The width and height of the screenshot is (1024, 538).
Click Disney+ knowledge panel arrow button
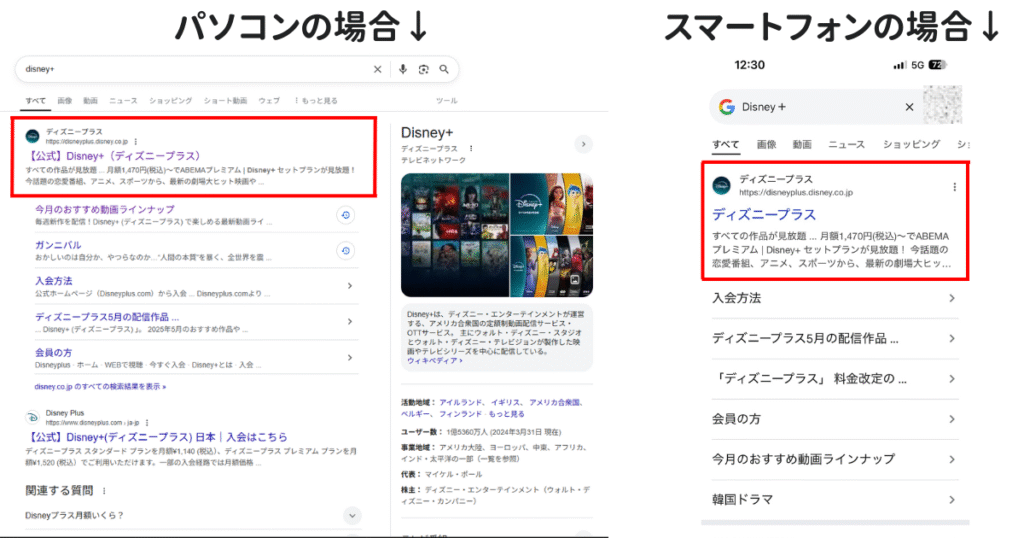coord(583,144)
